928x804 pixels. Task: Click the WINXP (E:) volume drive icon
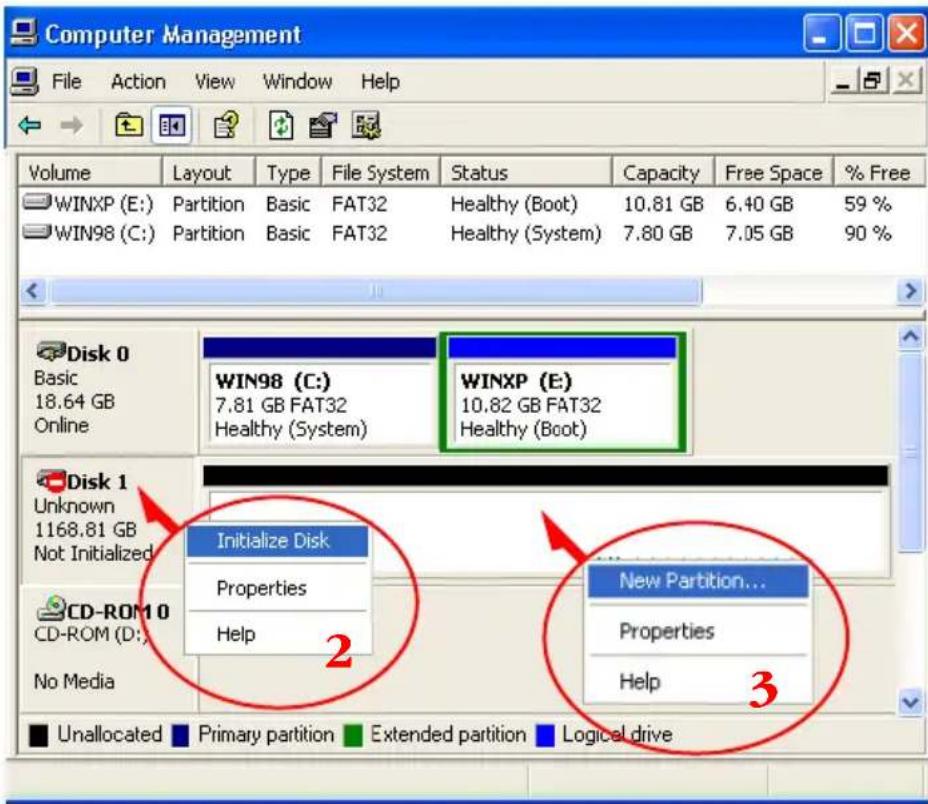click(37, 203)
